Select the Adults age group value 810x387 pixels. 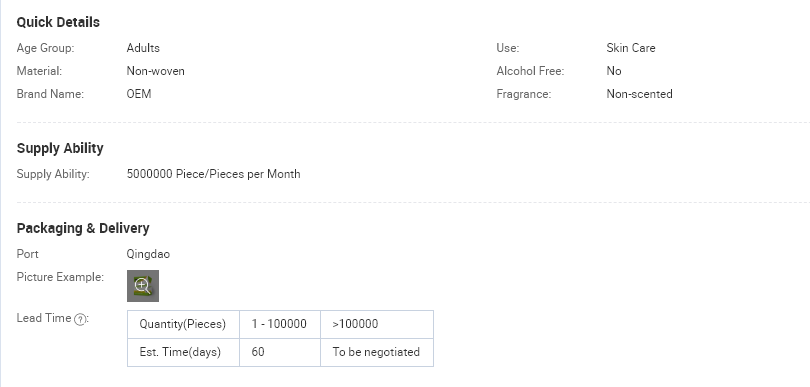pyautogui.click(x=143, y=48)
